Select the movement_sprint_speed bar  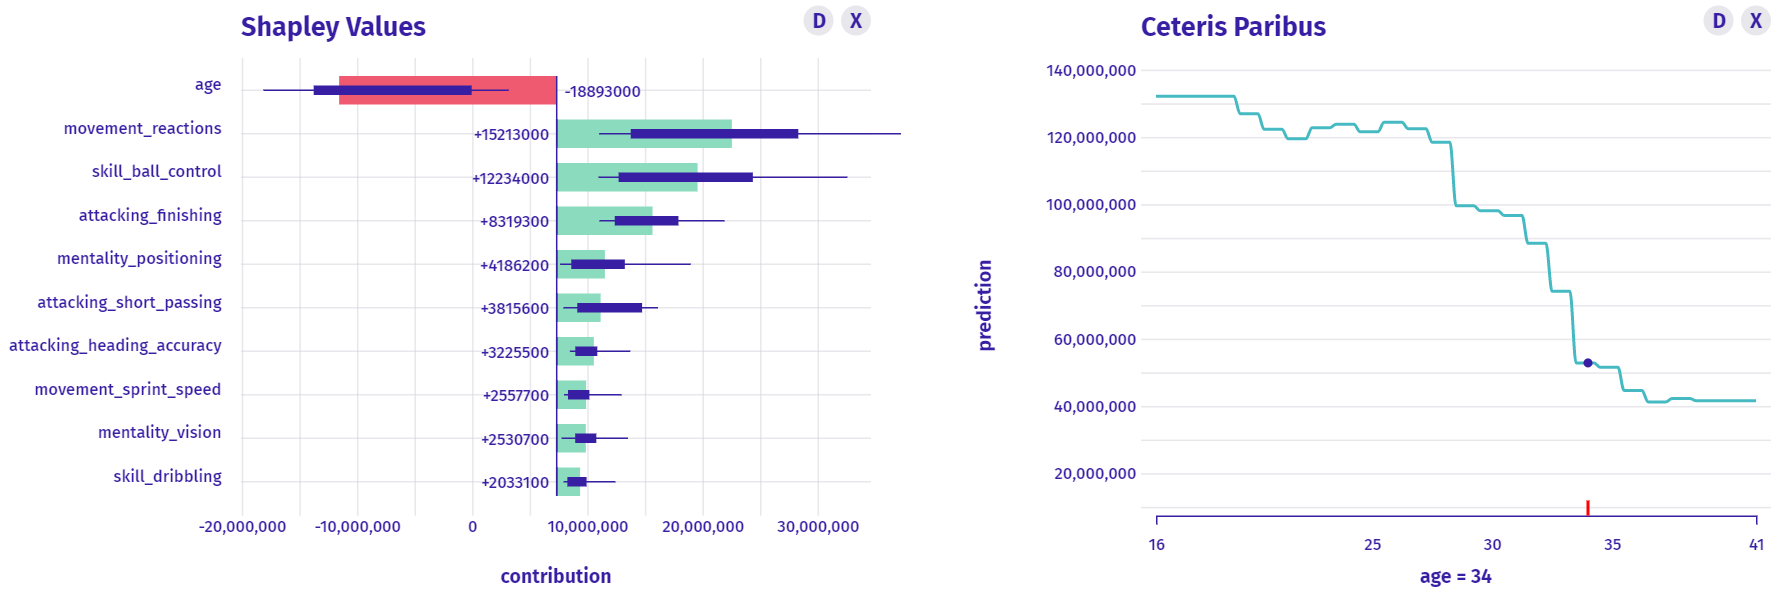pos(572,395)
